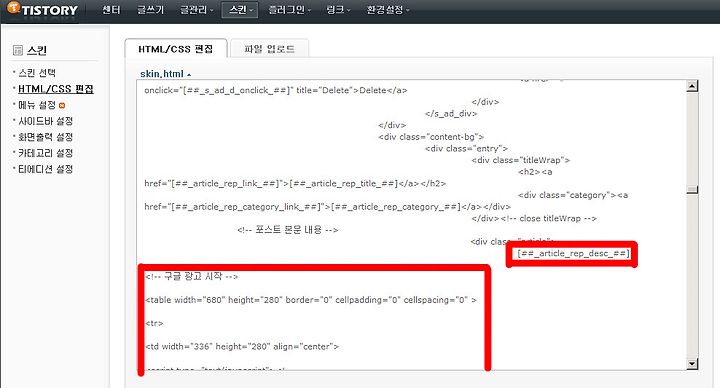Click the div class="content-bg" line

431,137
